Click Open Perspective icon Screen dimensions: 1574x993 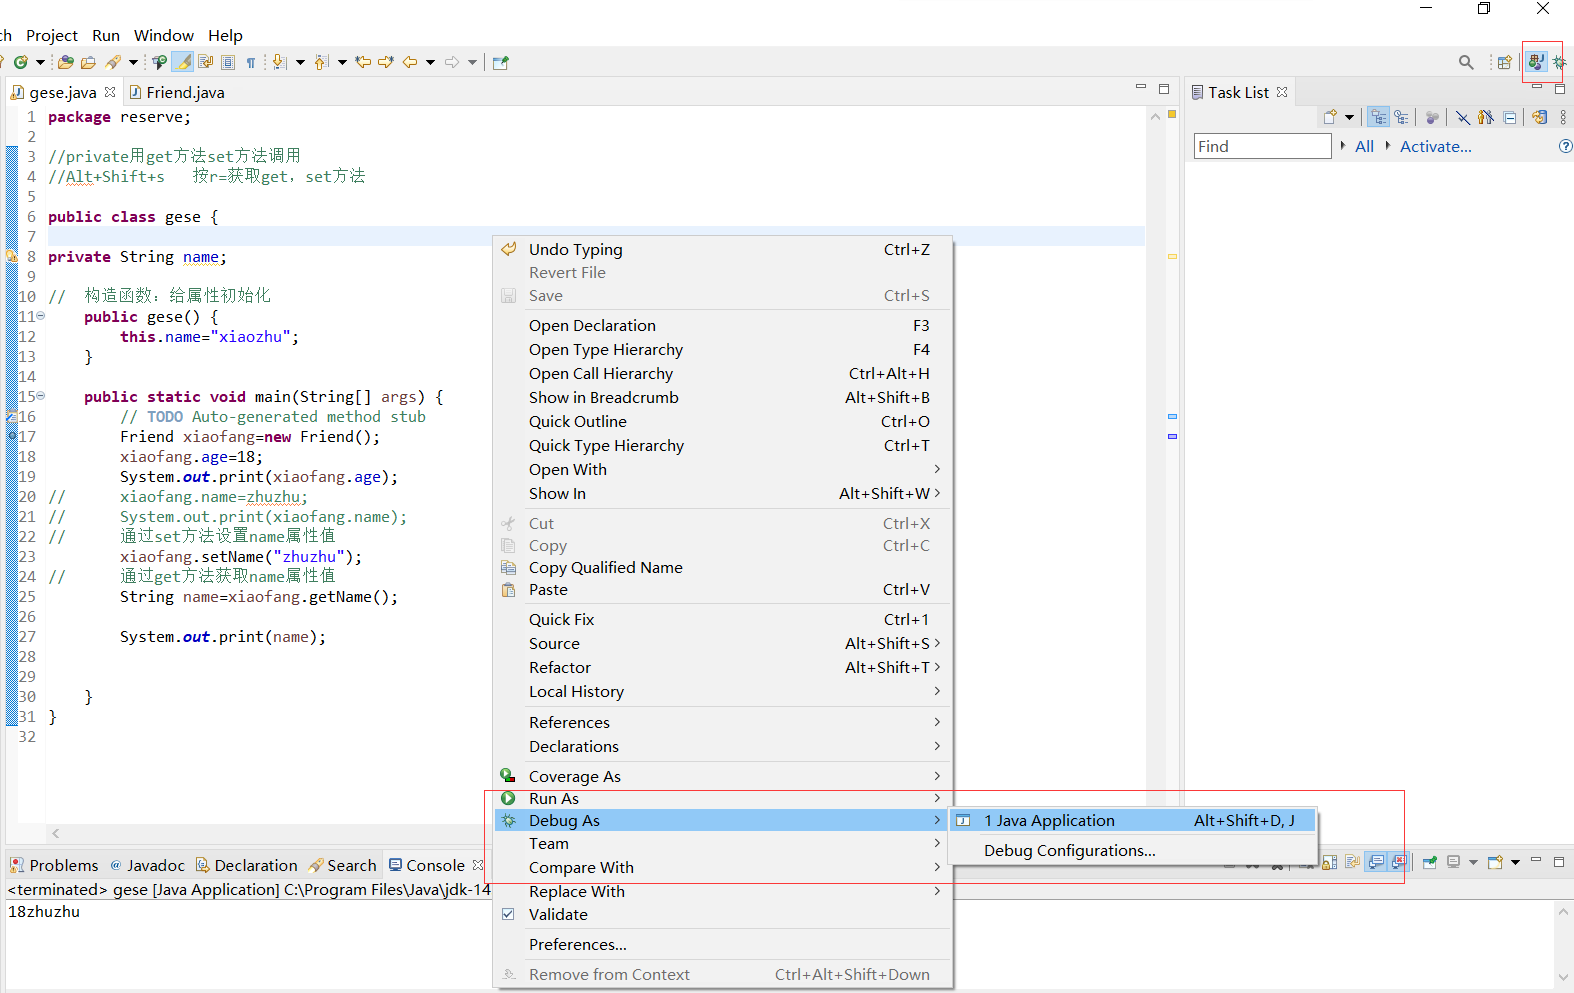pyautogui.click(x=1504, y=62)
